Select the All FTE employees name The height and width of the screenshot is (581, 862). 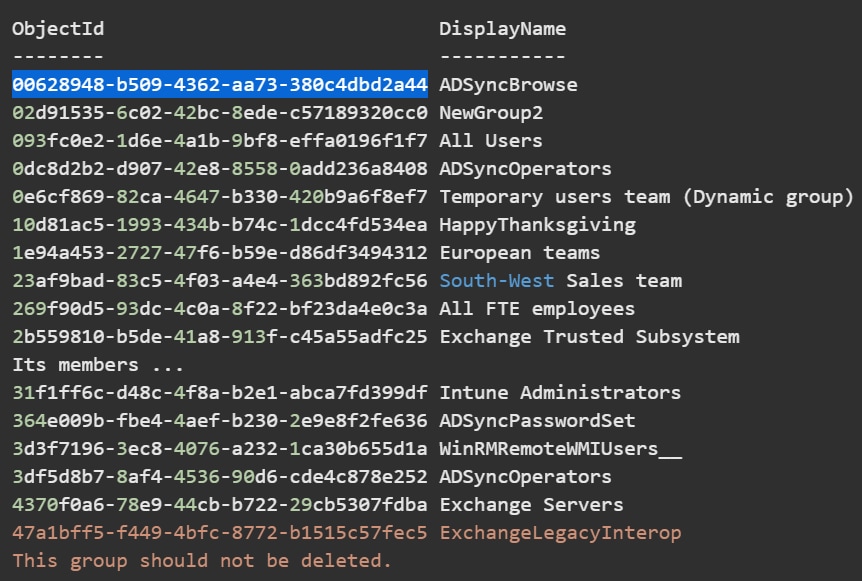point(537,309)
